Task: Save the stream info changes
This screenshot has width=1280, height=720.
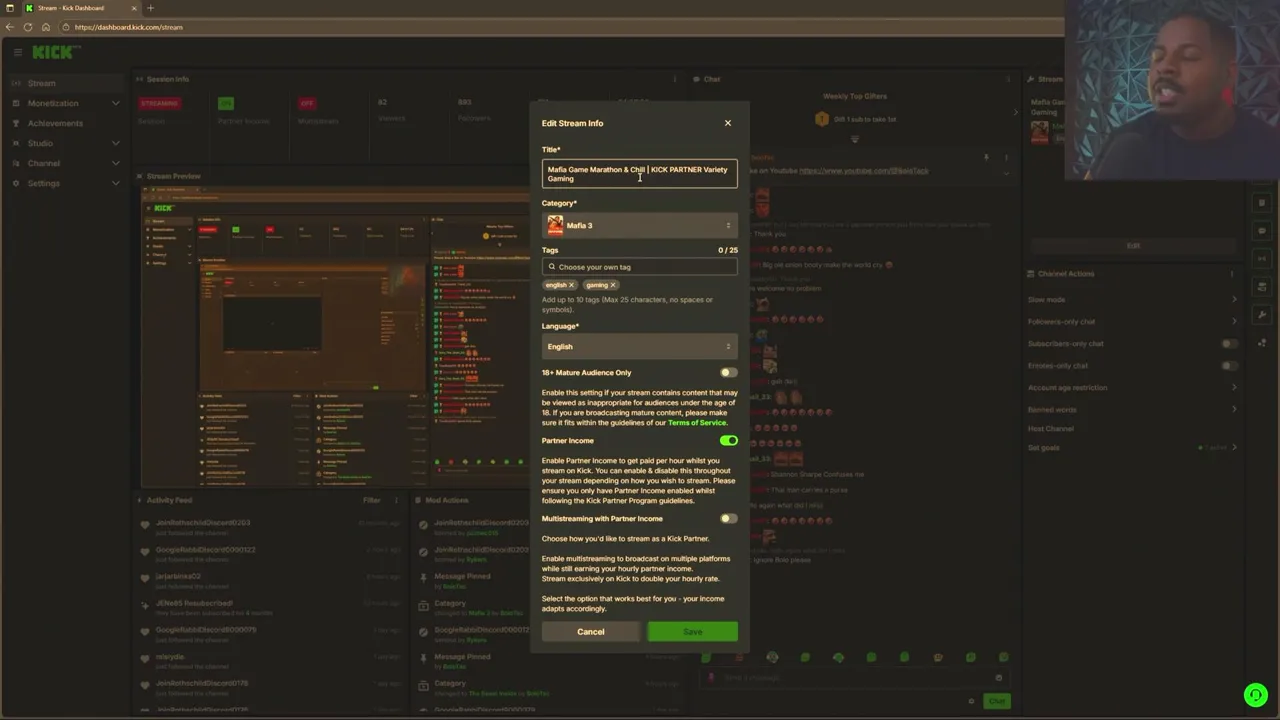Action: coord(693,632)
